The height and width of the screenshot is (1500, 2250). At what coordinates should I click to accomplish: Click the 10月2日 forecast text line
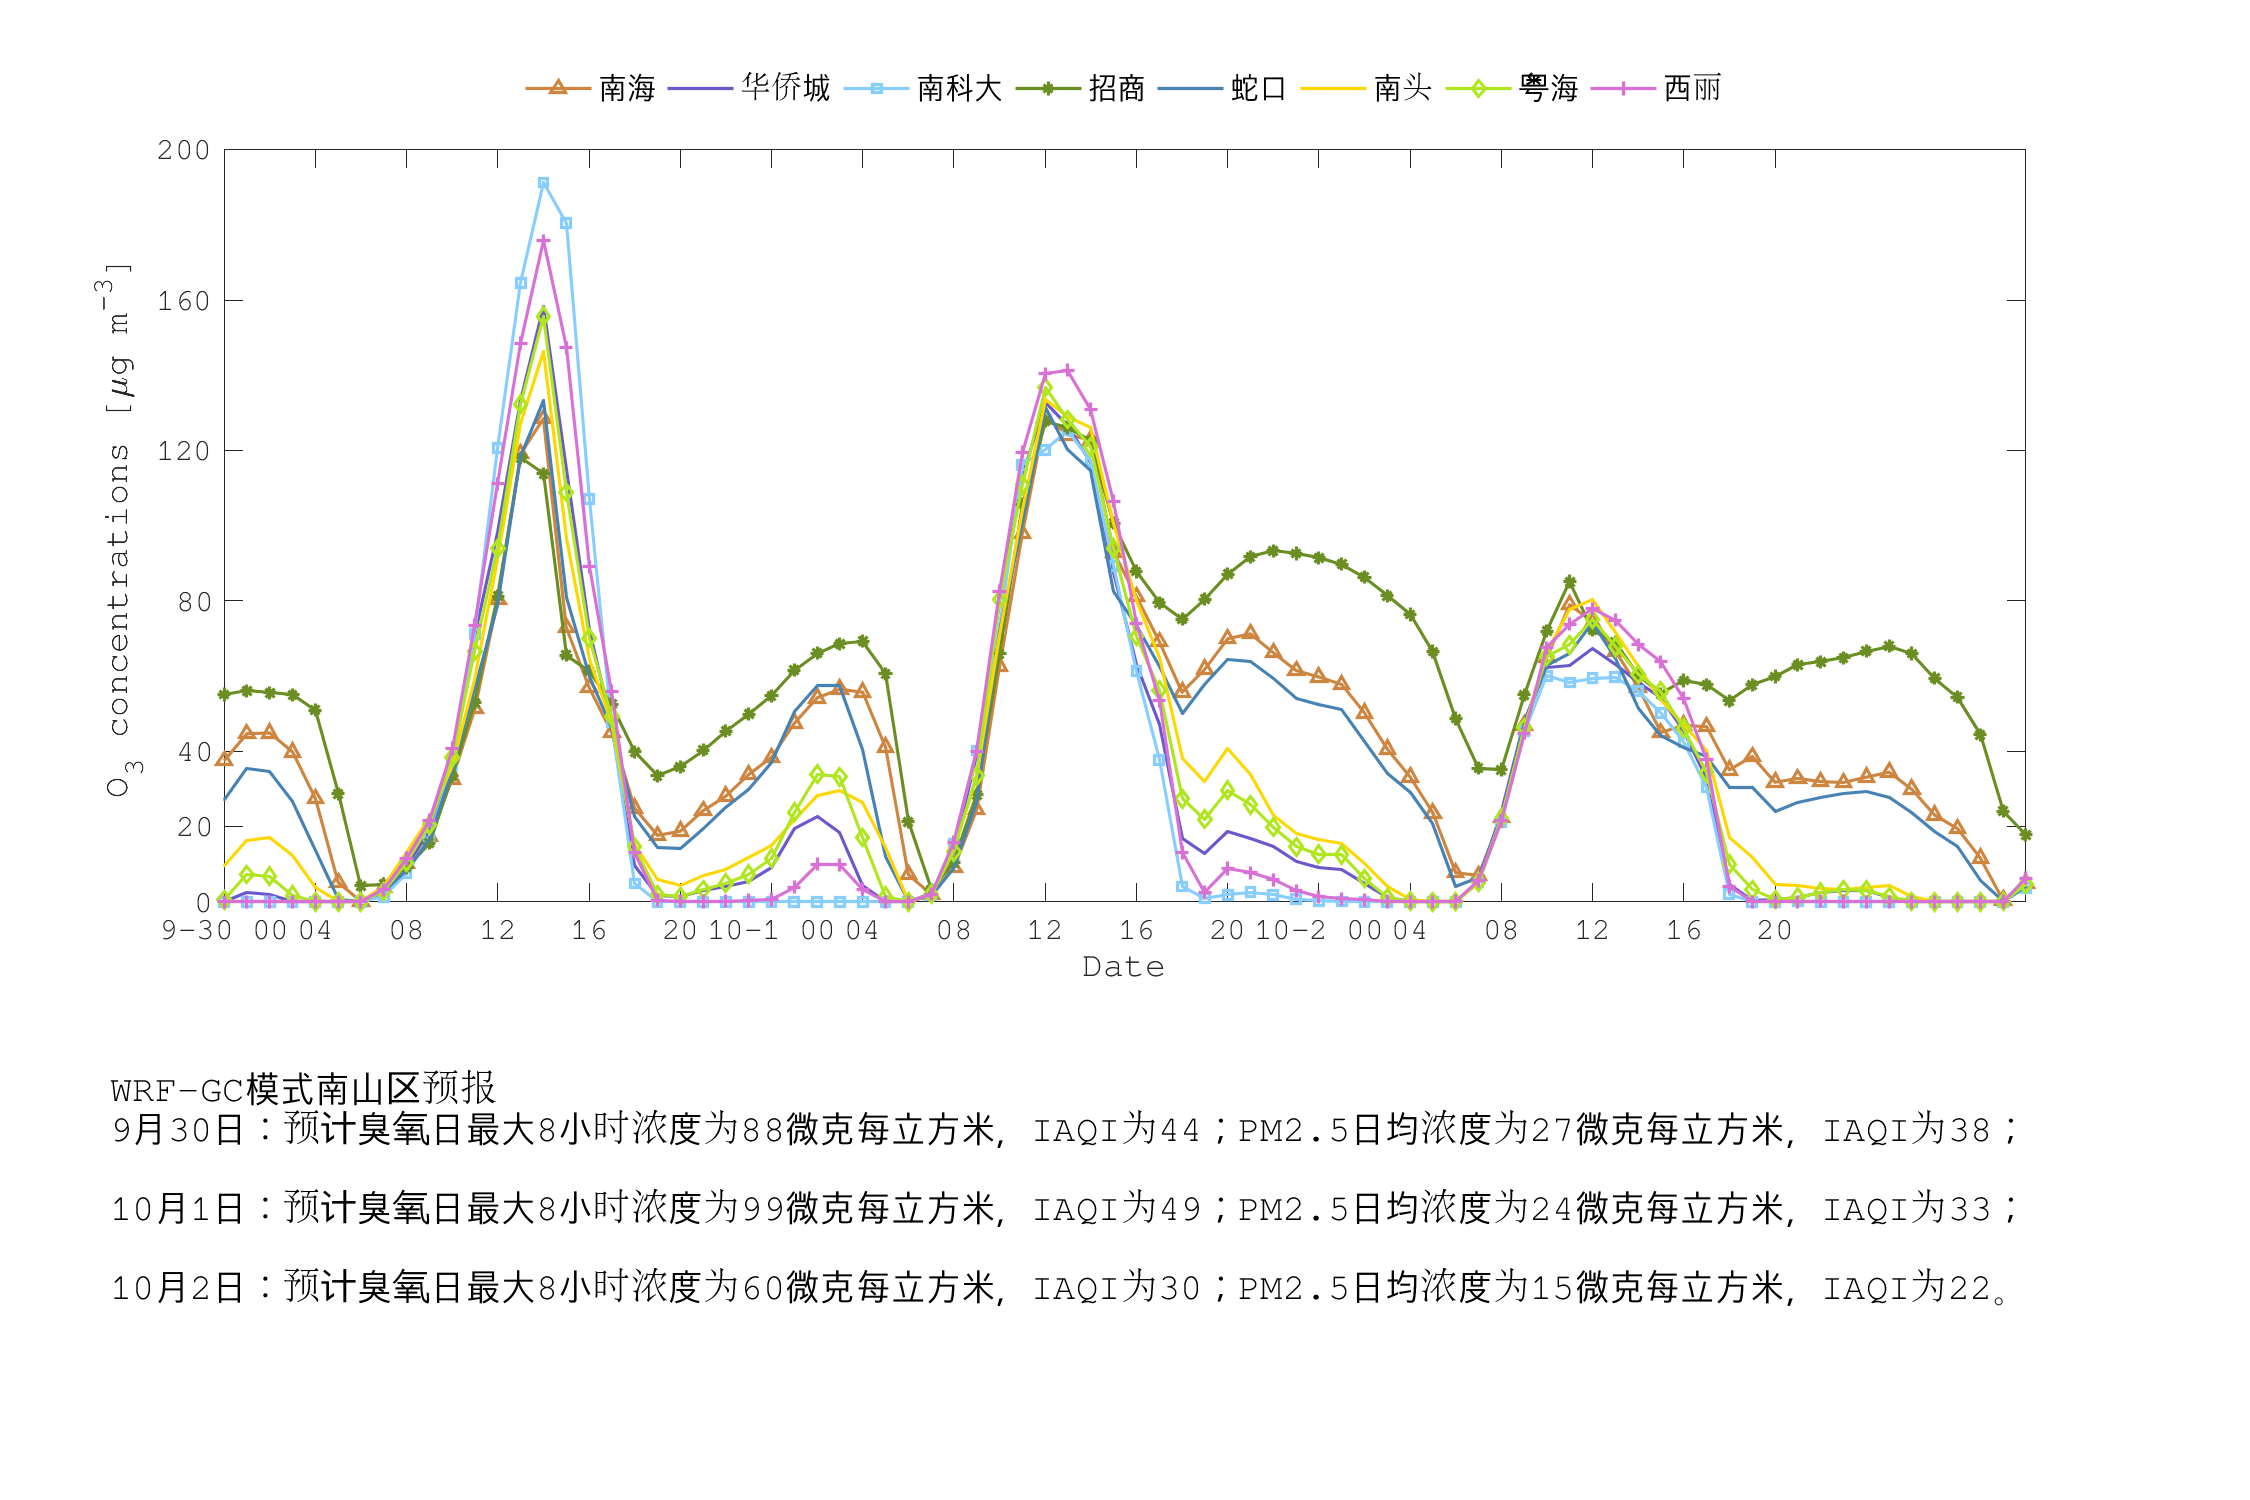pos(1058,1288)
